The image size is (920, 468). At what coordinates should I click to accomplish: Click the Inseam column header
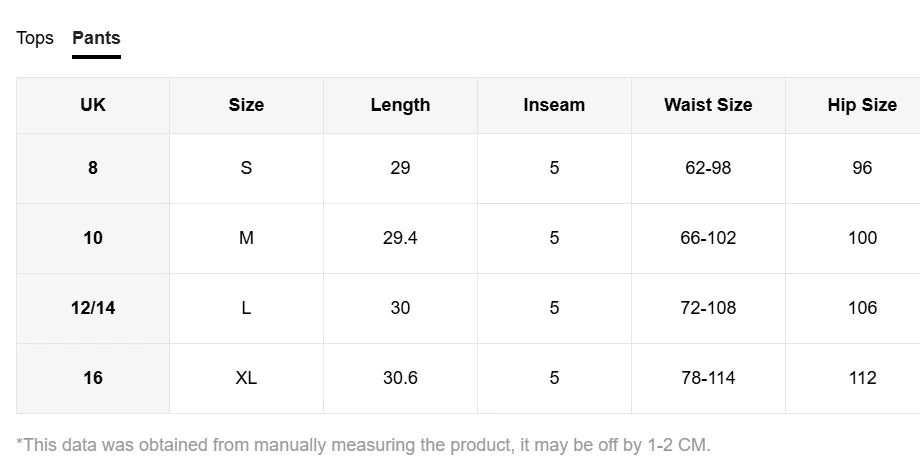click(x=554, y=105)
